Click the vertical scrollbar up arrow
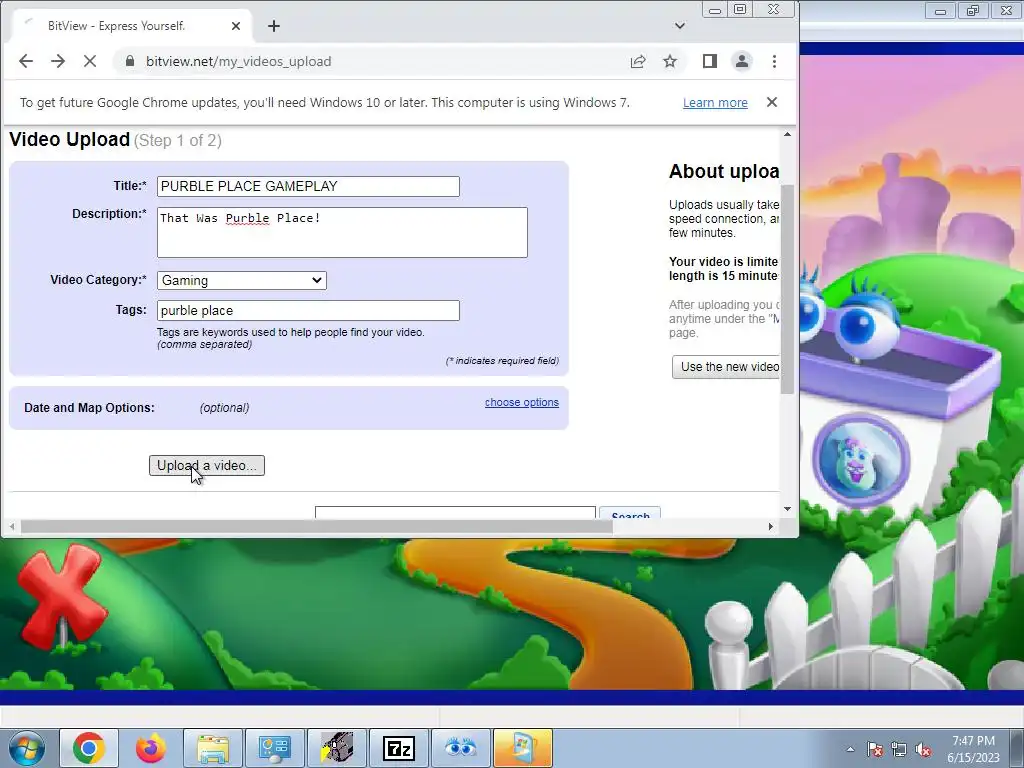The height and width of the screenshot is (768, 1024). pyautogui.click(x=787, y=135)
